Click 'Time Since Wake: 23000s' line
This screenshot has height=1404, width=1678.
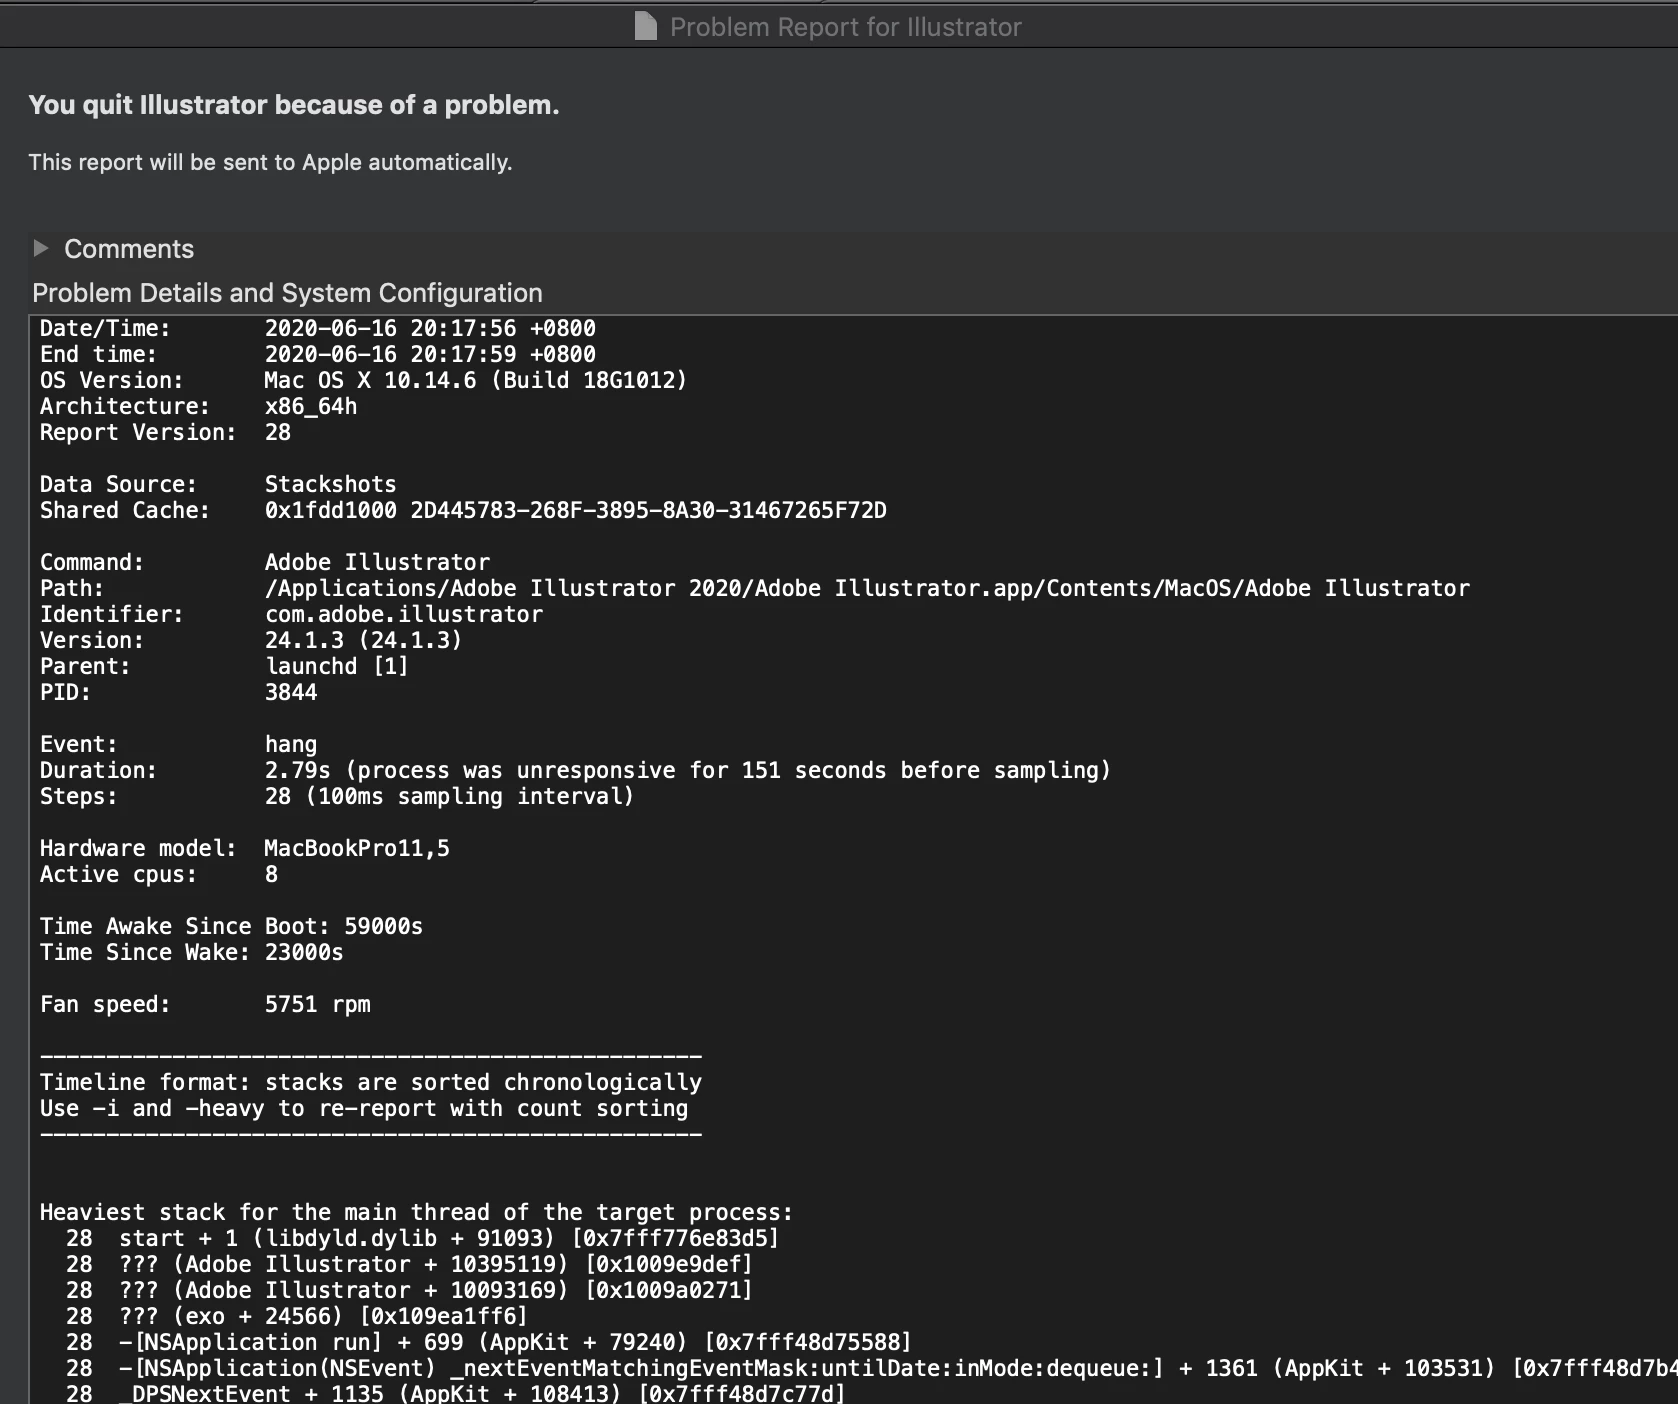pos(191,952)
